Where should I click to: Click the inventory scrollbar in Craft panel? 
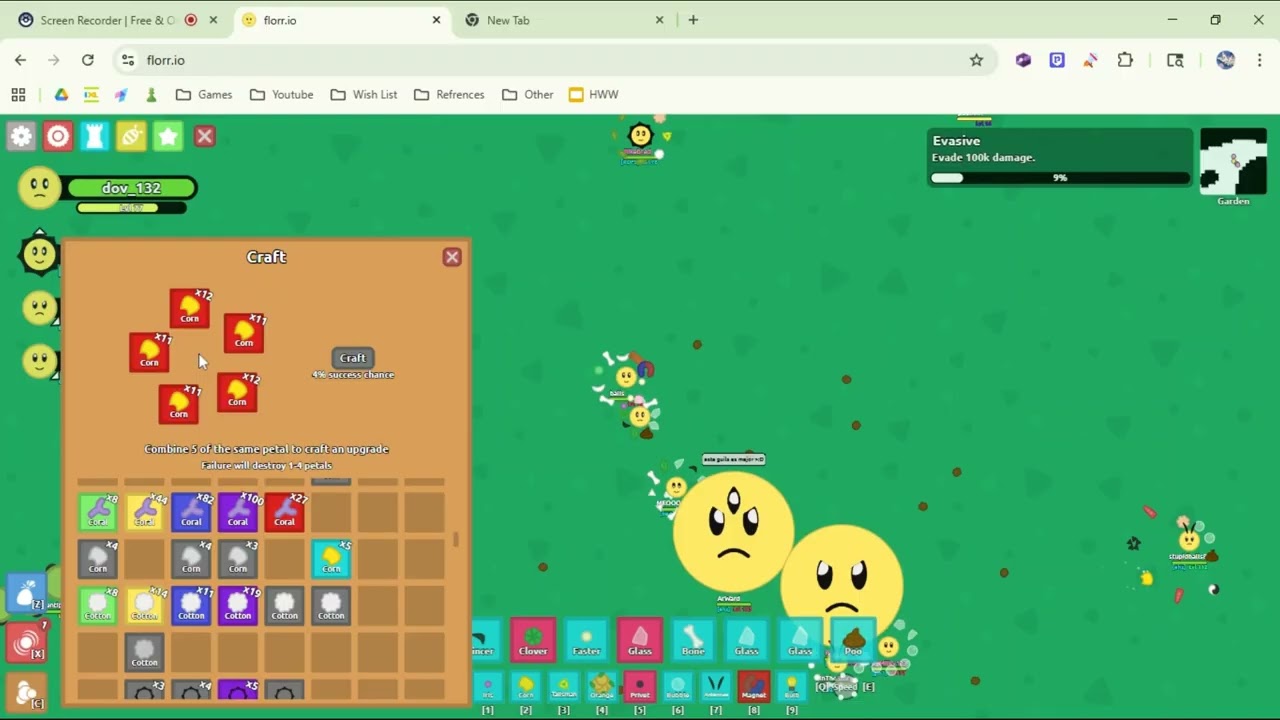pos(456,539)
